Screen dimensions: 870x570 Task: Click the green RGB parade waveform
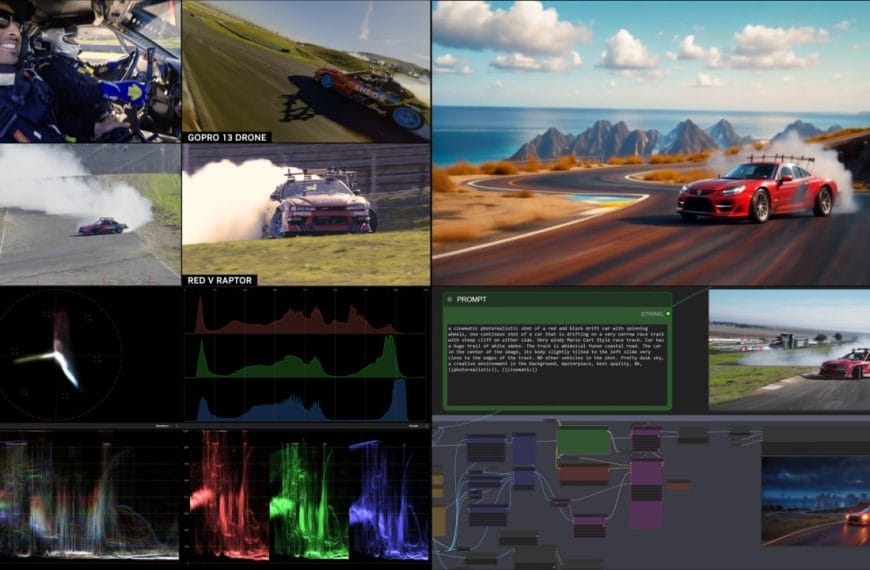point(309,498)
